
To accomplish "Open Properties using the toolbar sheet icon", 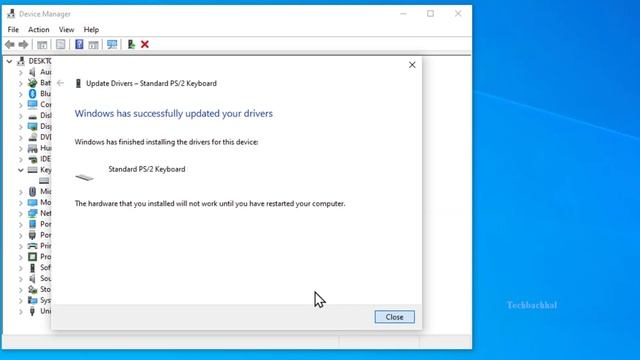I will pos(60,44).
